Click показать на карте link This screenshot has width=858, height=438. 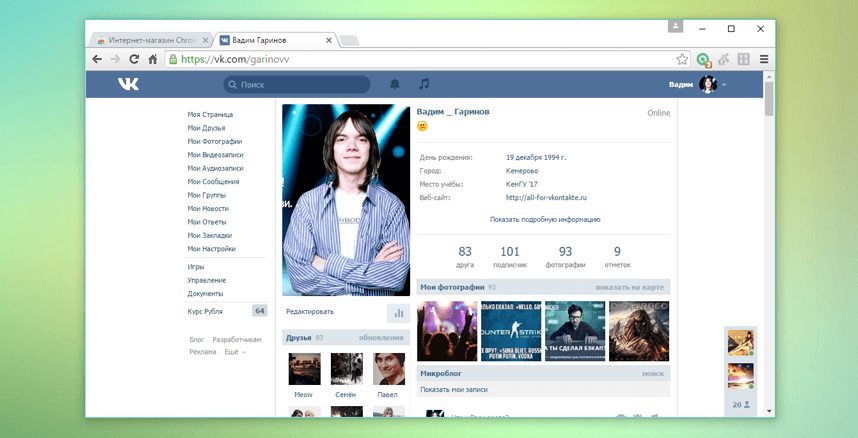coord(629,287)
